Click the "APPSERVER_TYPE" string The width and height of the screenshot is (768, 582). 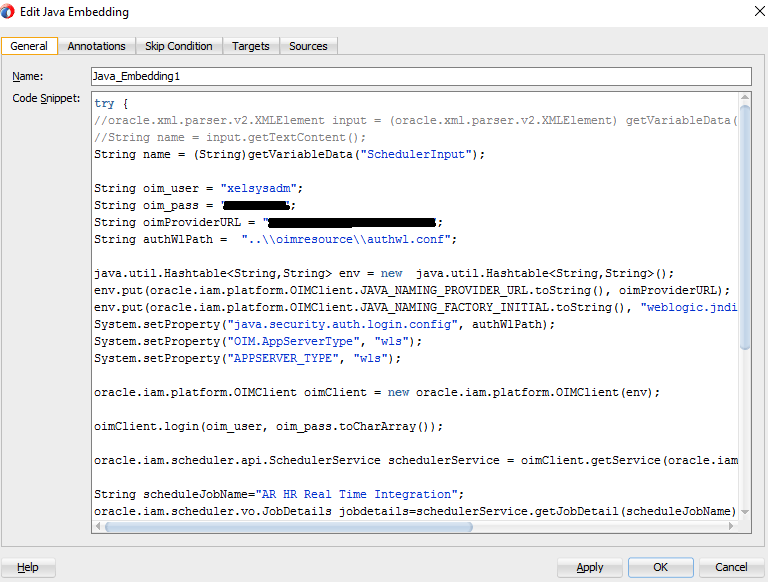[283, 358]
